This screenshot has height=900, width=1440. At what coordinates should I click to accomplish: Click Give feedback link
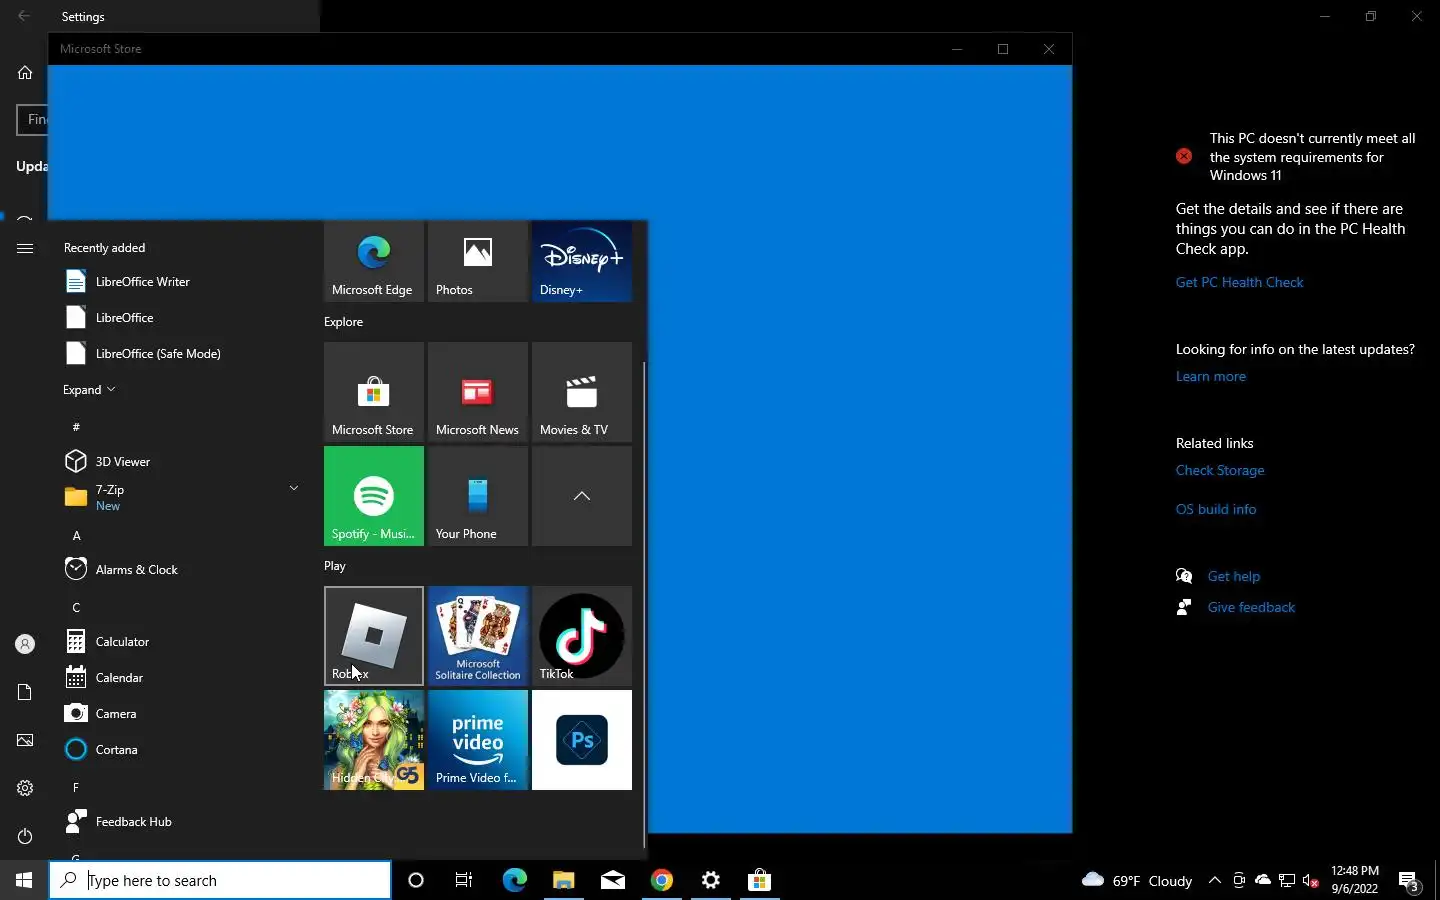click(1251, 608)
